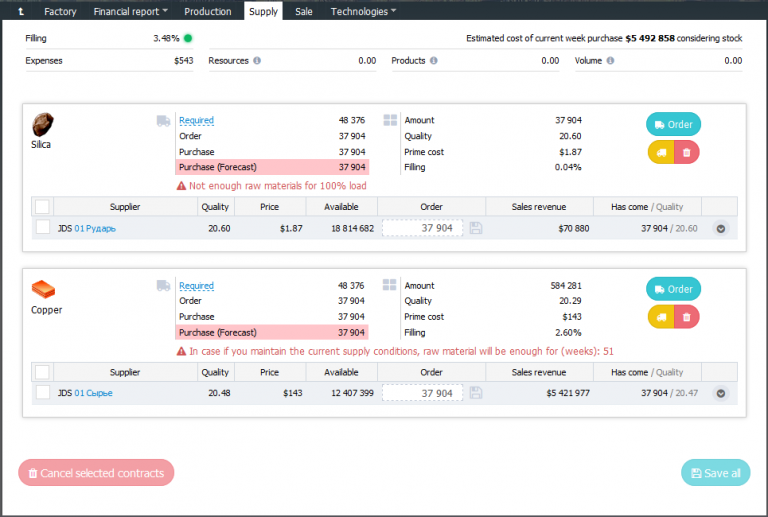Open the Sale tab
The image size is (768, 517).
click(x=303, y=12)
